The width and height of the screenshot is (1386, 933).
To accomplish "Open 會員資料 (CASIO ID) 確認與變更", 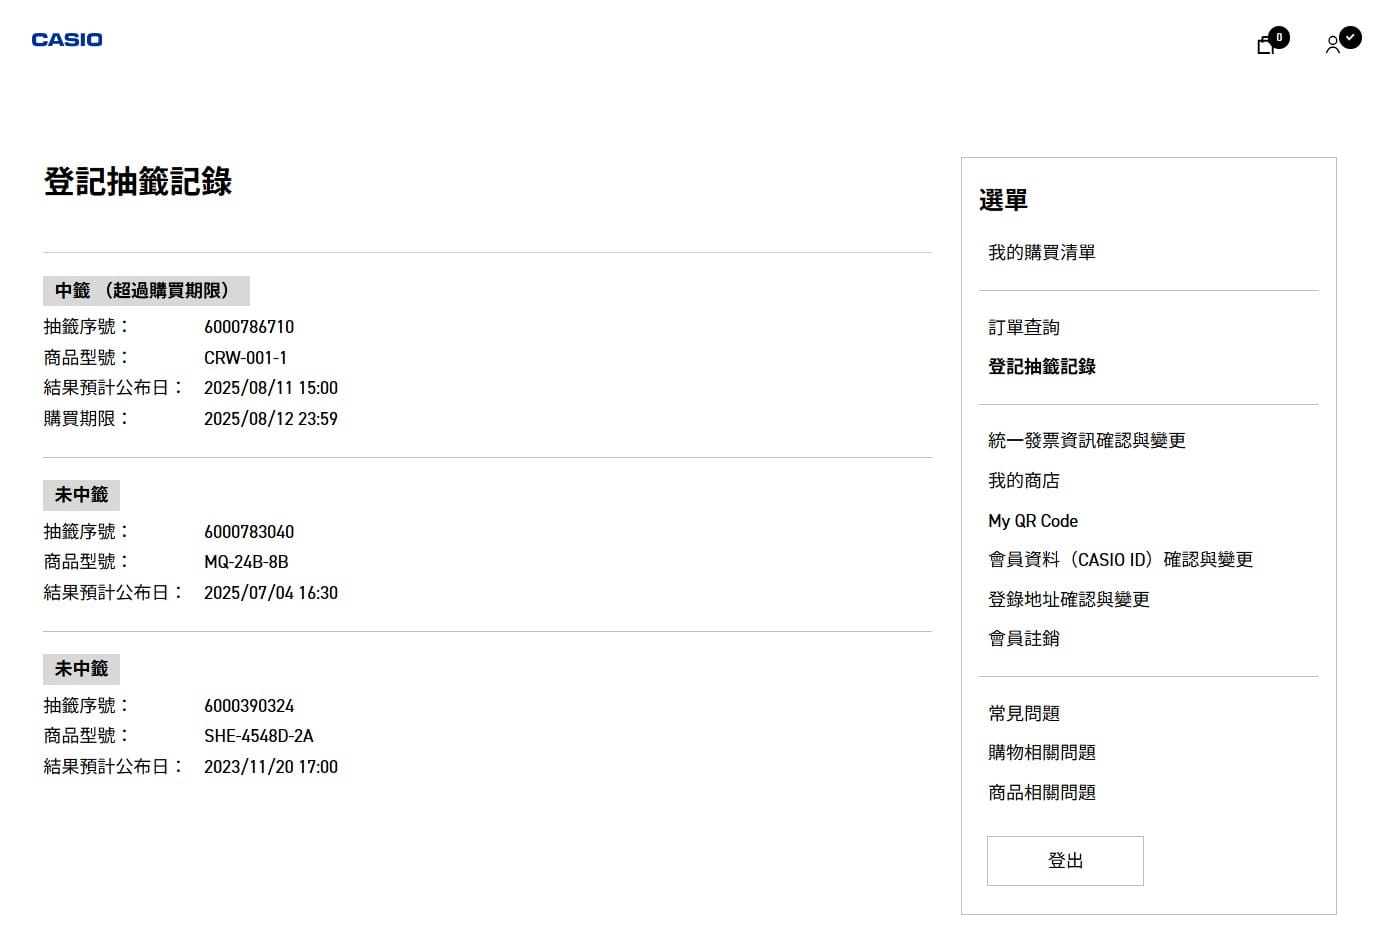I will click(x=1120, y=560).
